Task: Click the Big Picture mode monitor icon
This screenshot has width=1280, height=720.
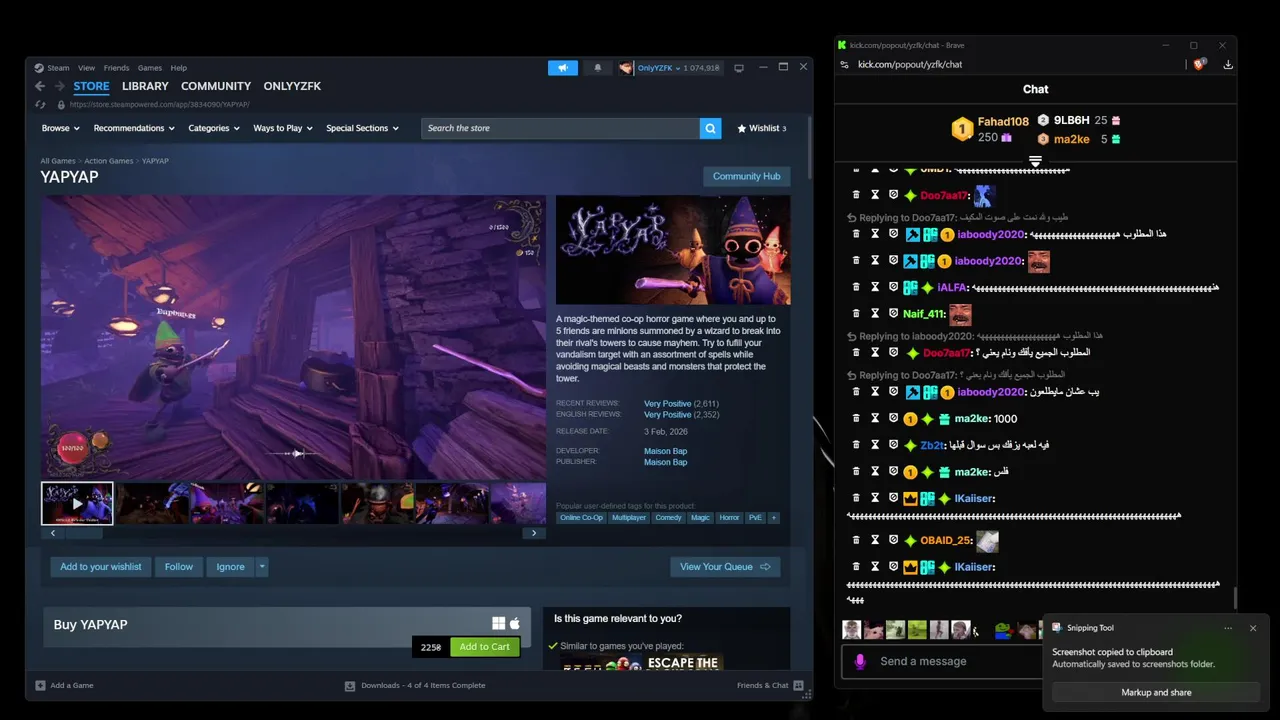Action: click(739, 68)
